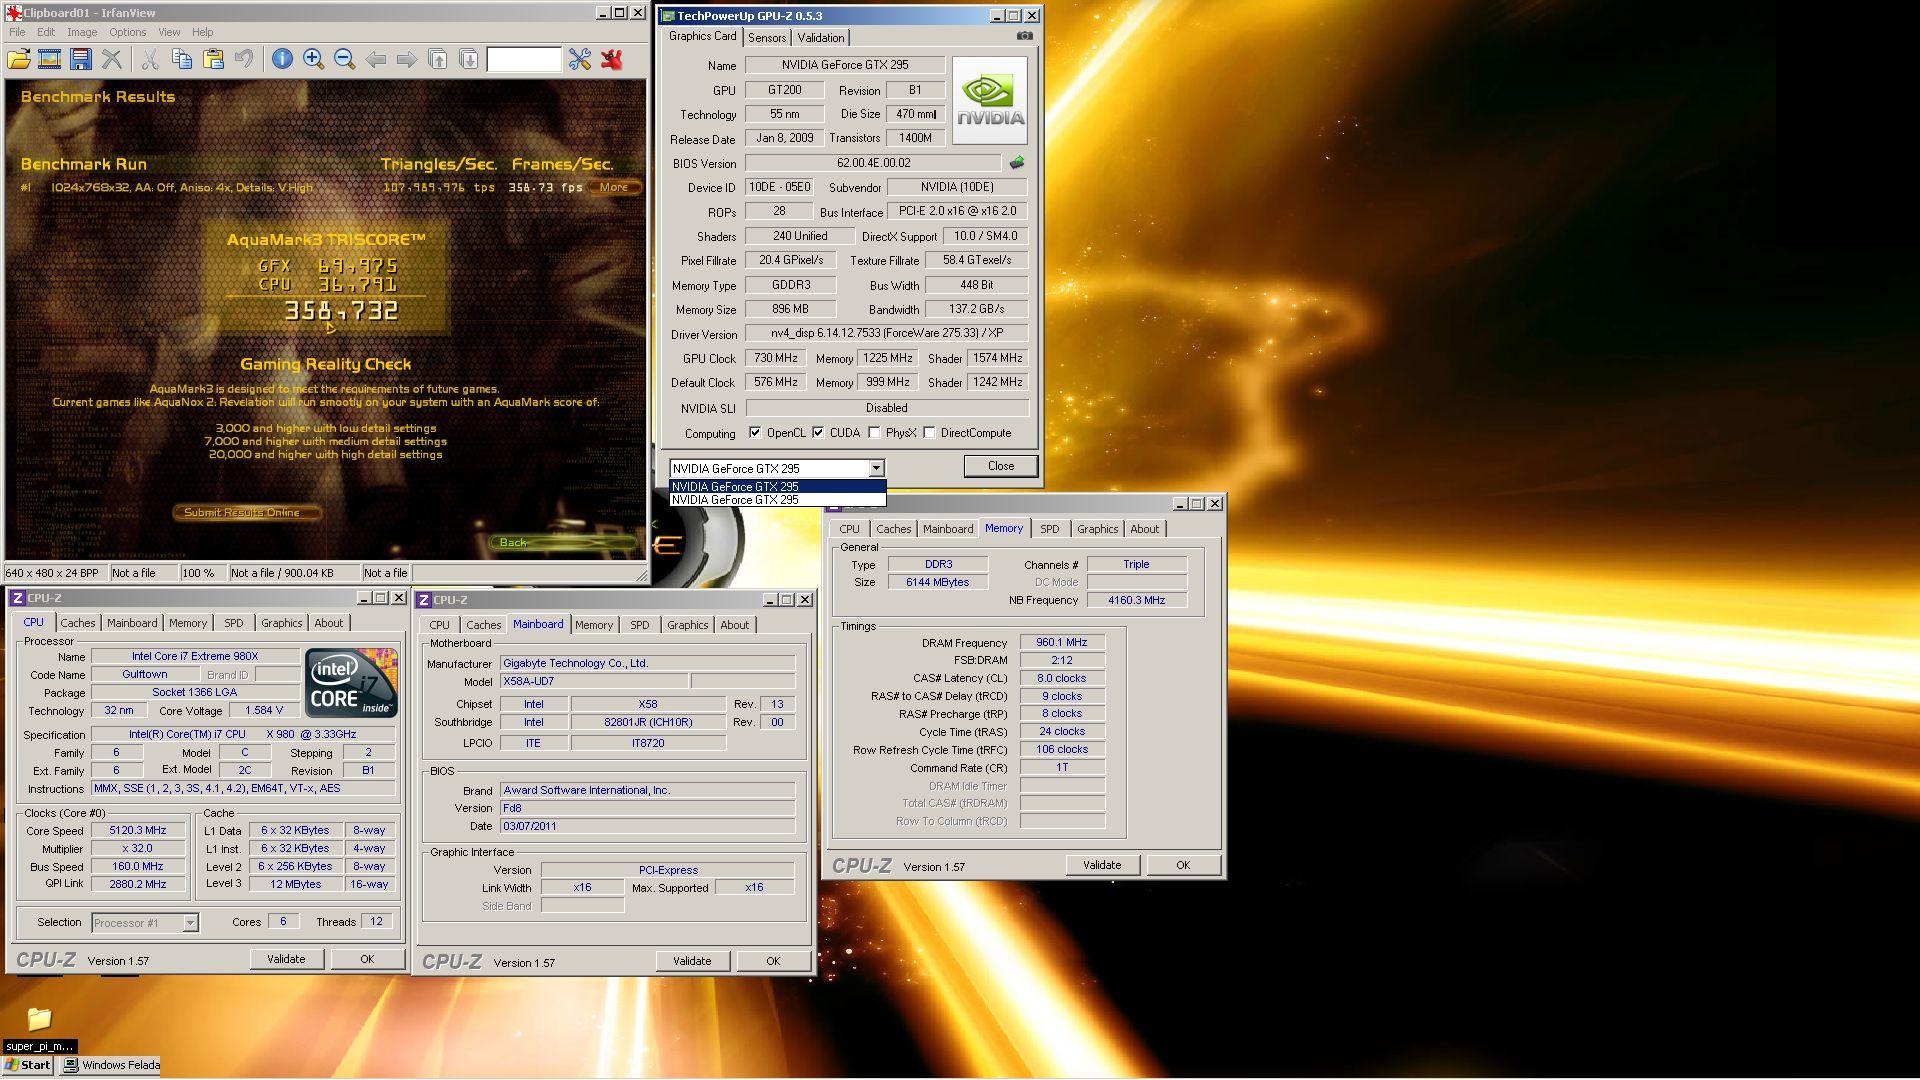The height and width of the screenshot is (1080, 1920).
Task: Save image with floppy disk icon
Action: pos(81,60)
